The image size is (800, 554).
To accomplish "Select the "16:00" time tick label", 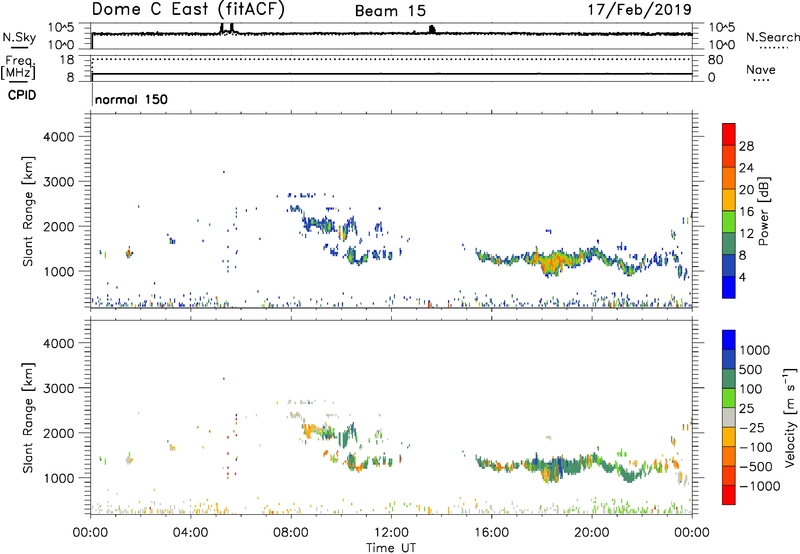I will pyautogui.click(x=491, y=533).
